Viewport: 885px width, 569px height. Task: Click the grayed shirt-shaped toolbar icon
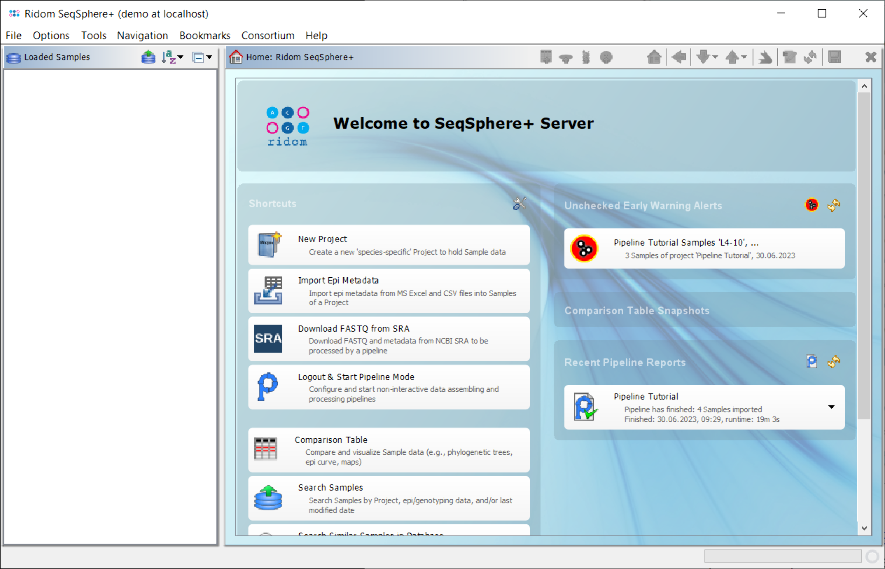(x=789, y=57)
